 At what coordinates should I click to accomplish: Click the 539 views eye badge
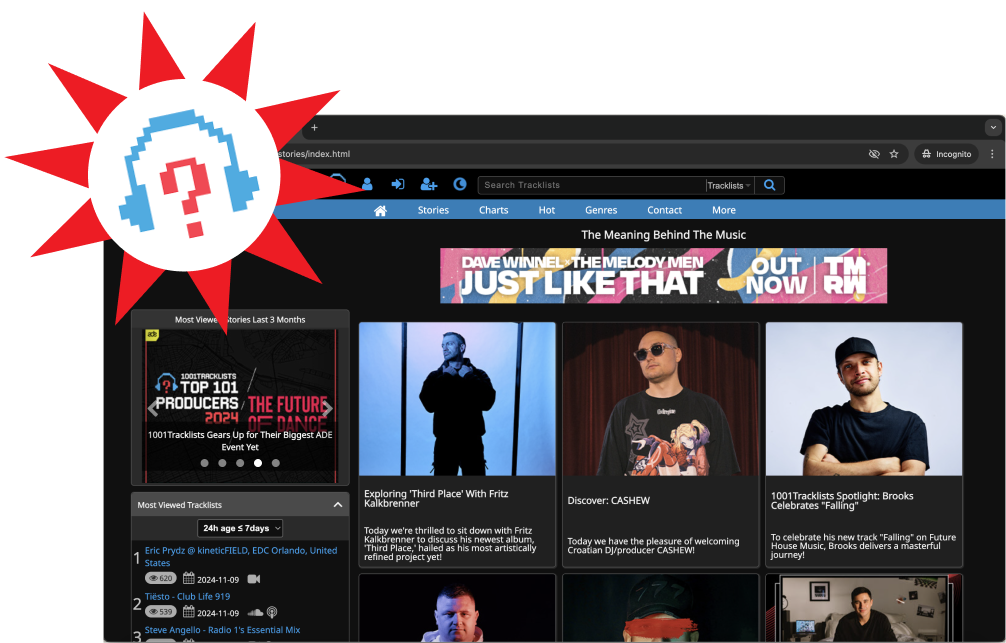pyautogui.click(x=161, y=612)
